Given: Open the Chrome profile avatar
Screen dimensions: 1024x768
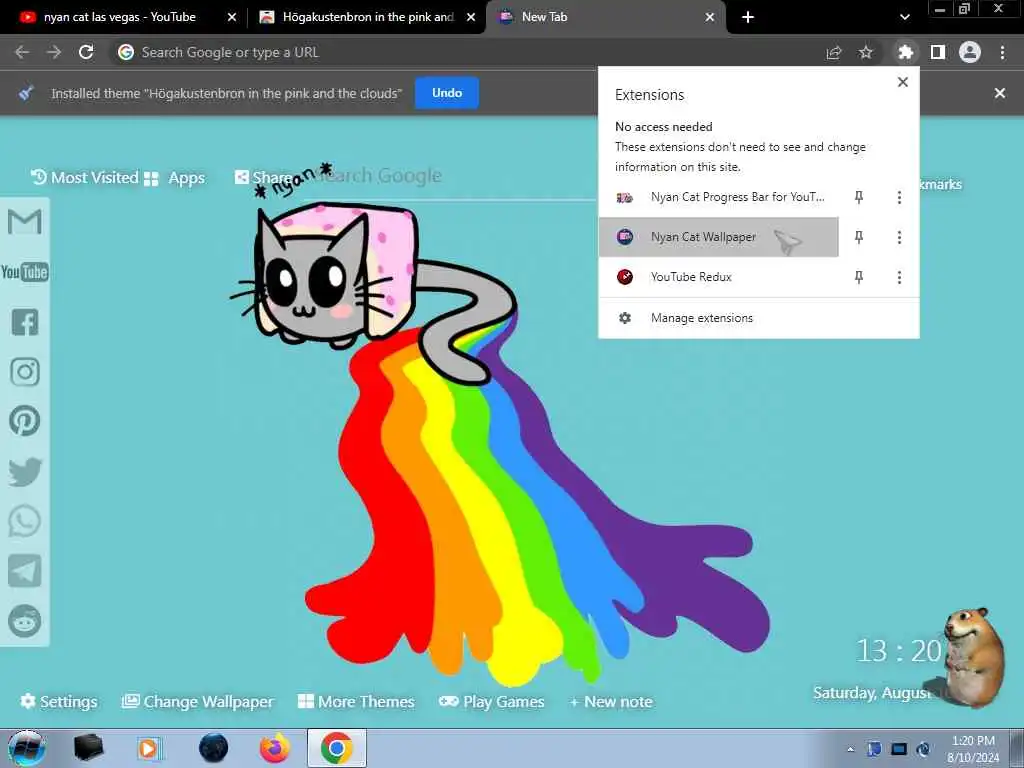Looking at the screenshot, I should [x=970, y=52].
